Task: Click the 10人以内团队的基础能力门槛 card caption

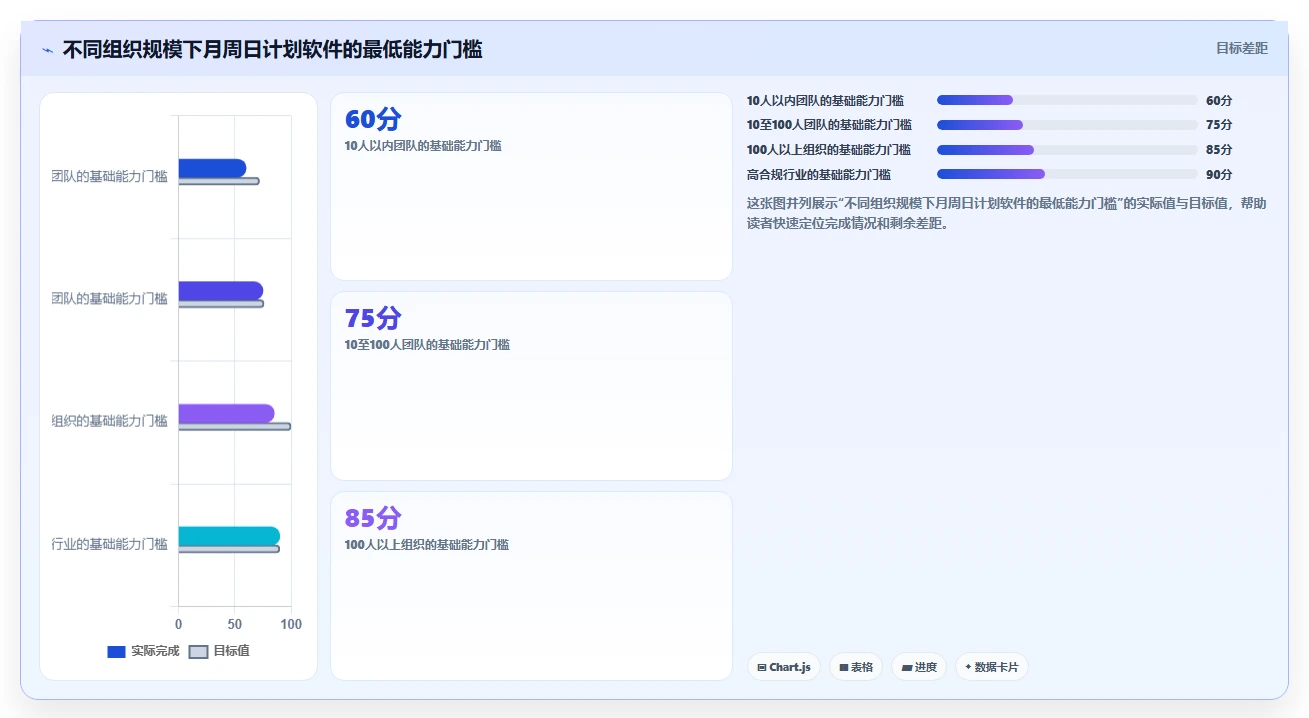Action: [x=423, y=146]
